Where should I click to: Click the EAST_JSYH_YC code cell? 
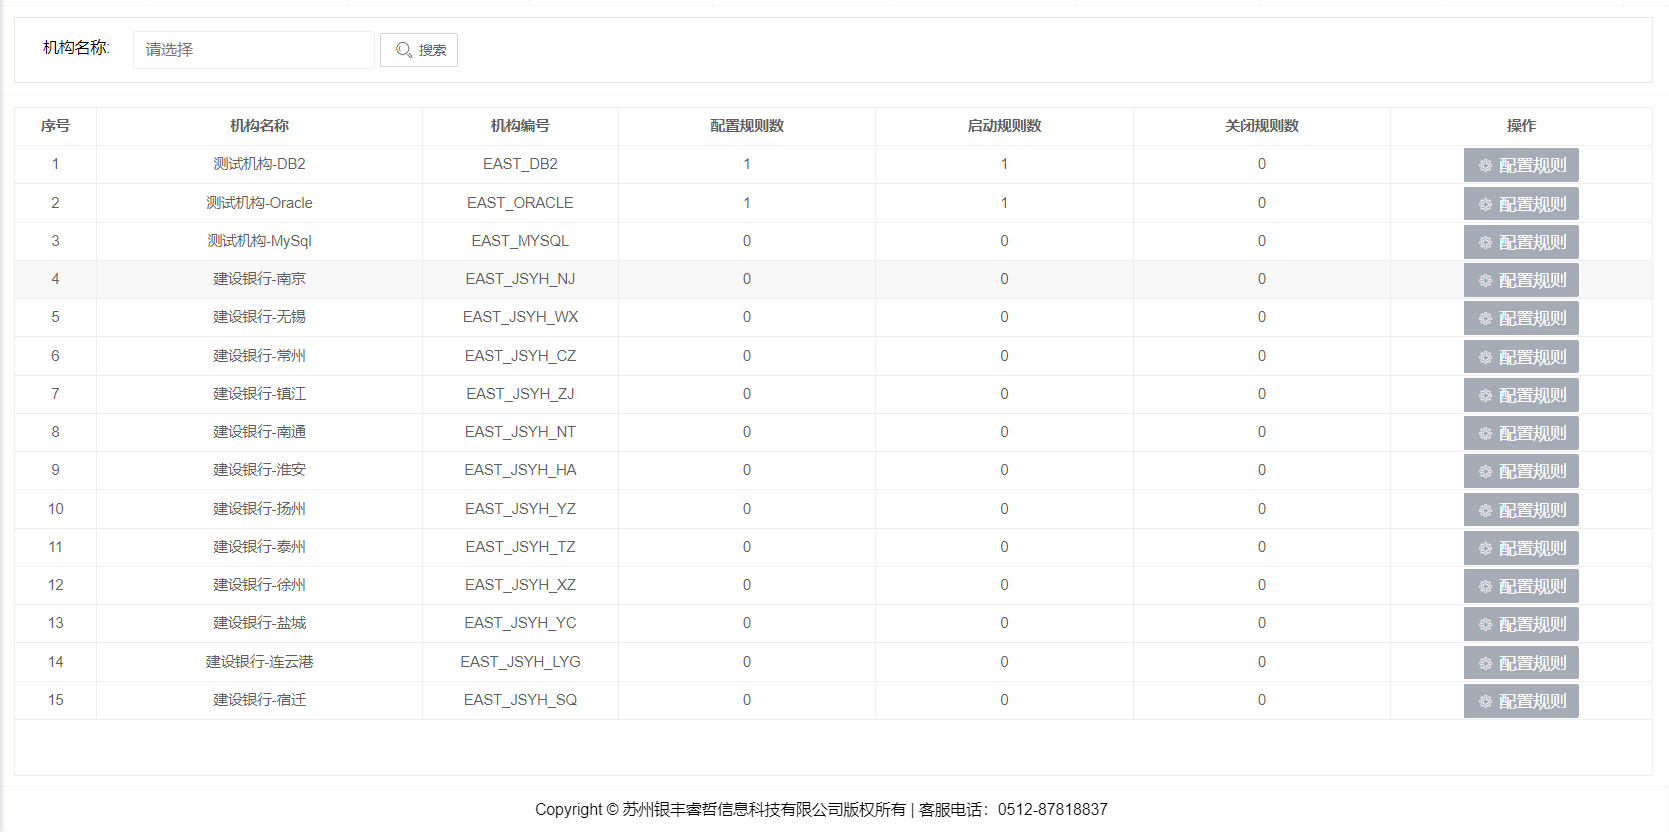click(520, 623)
